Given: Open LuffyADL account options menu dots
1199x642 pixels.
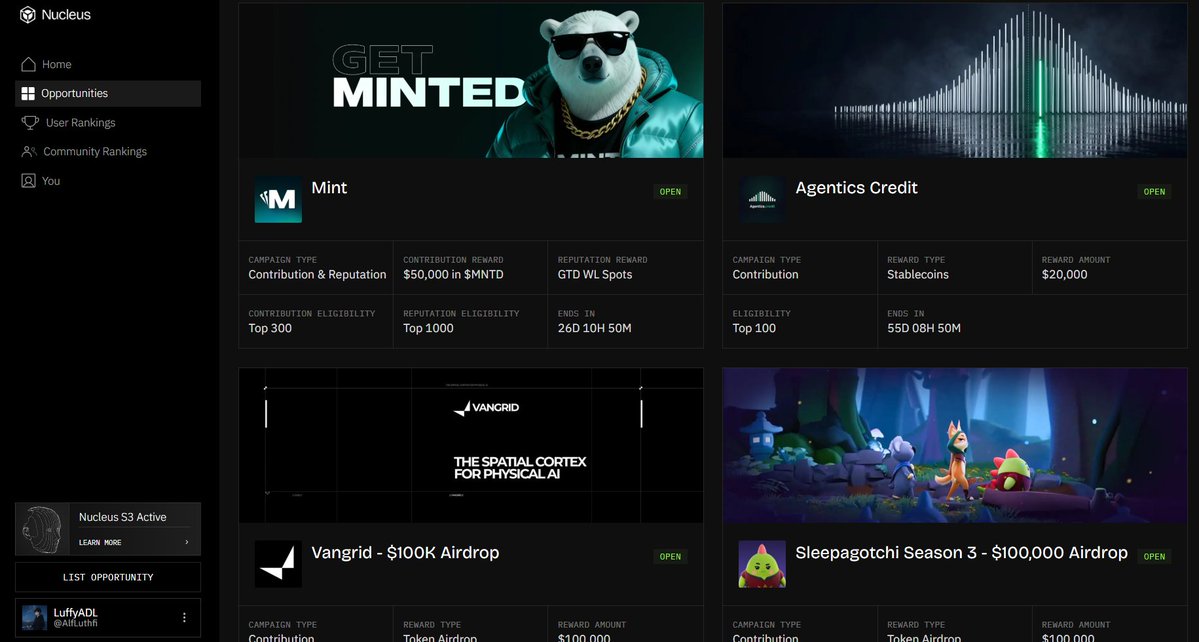Looking at the screenshot, I should [184, 618].
